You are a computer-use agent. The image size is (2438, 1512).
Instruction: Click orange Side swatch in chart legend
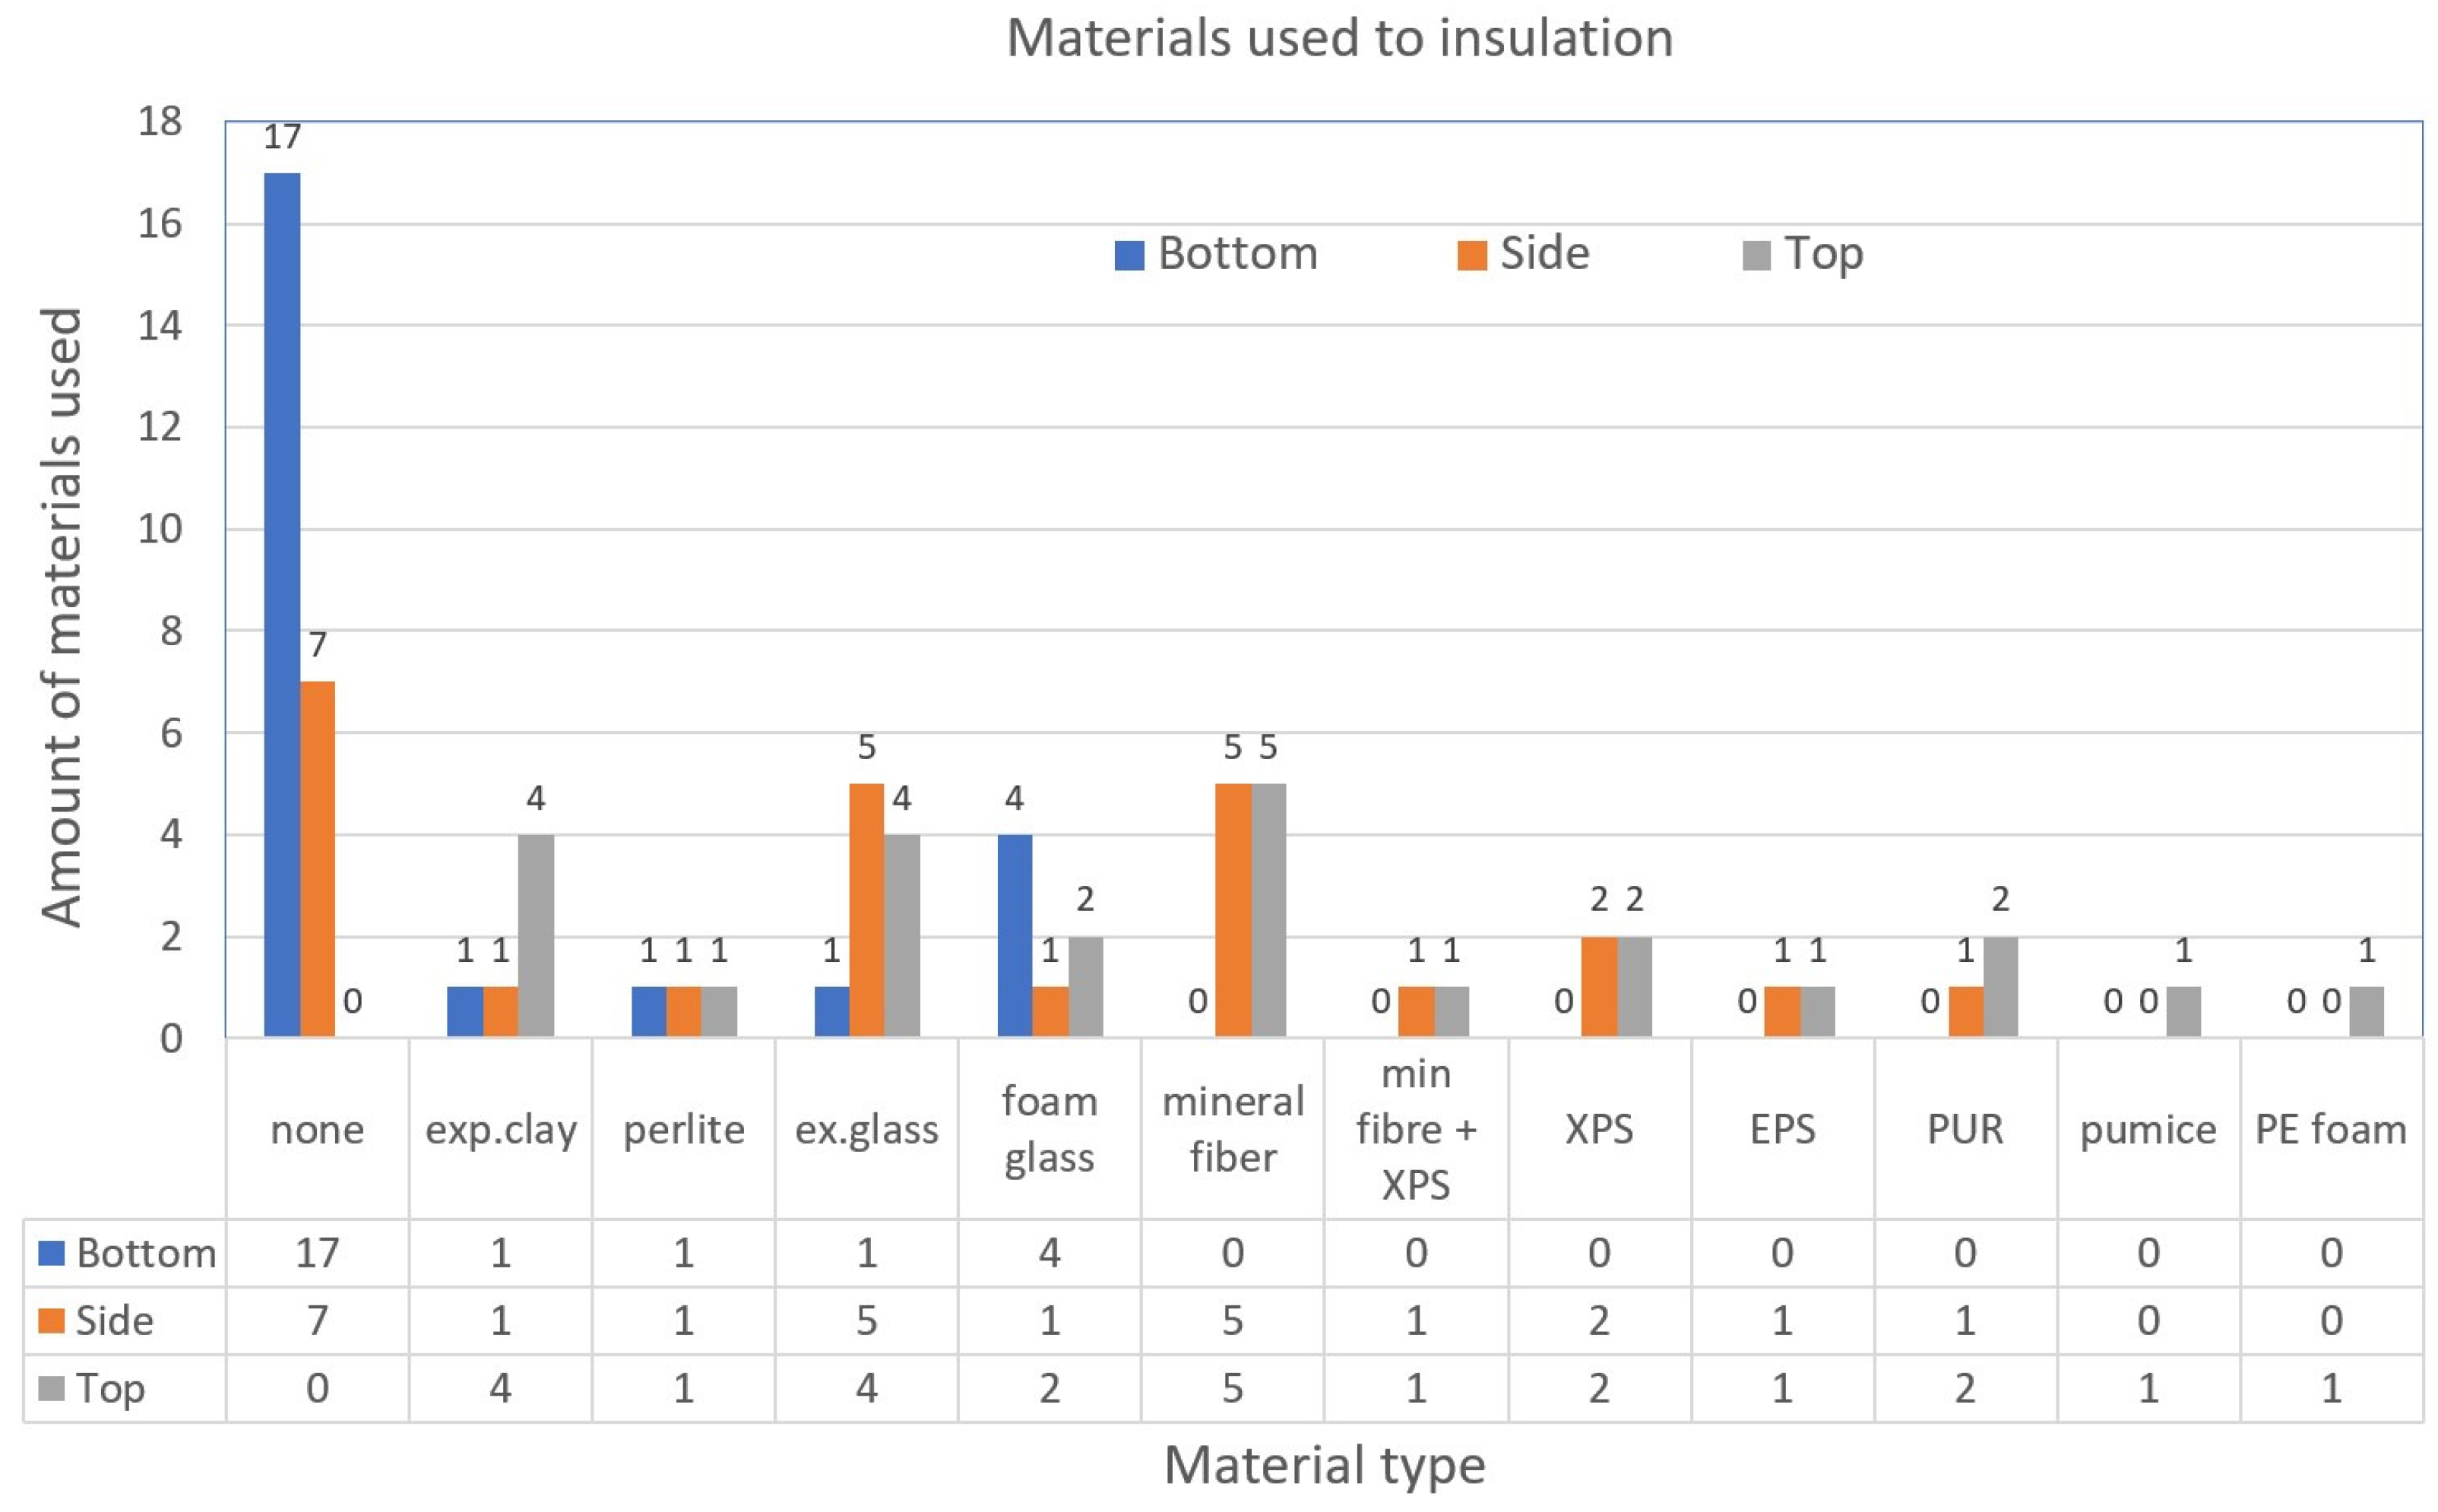click(x=1471, y=256)
